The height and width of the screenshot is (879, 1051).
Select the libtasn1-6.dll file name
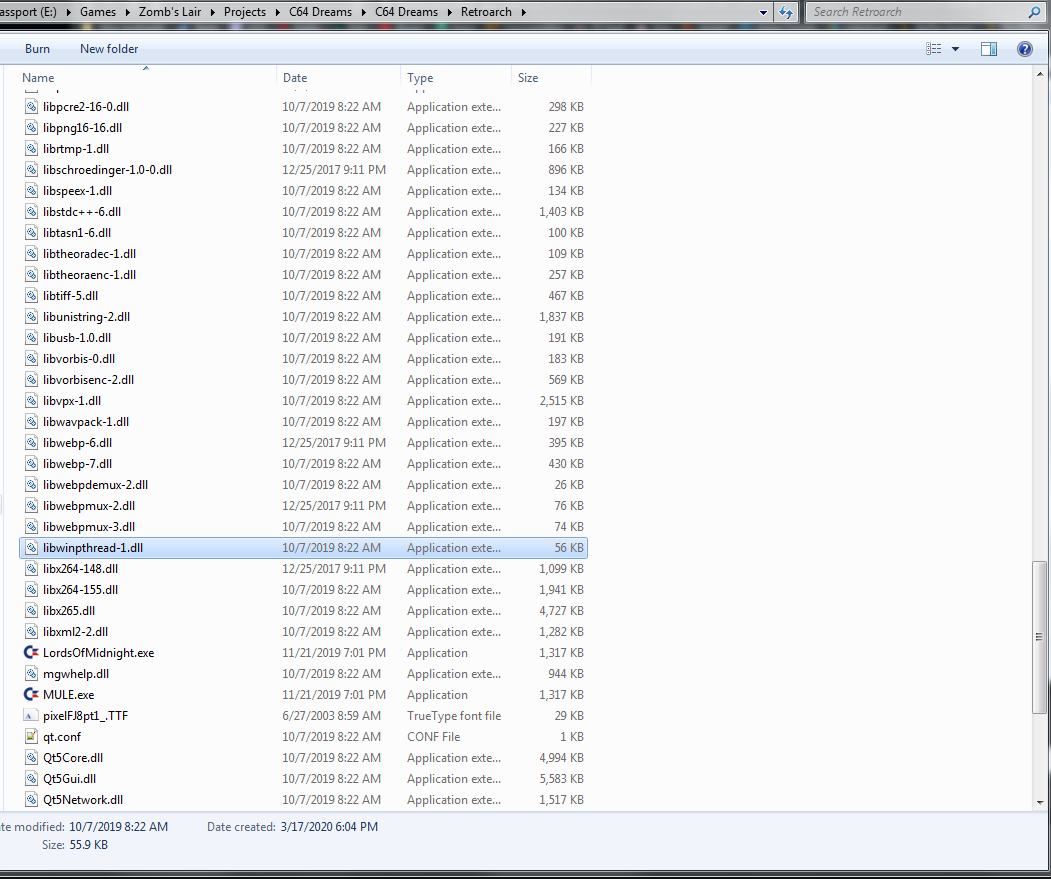(x=77, y=233)
